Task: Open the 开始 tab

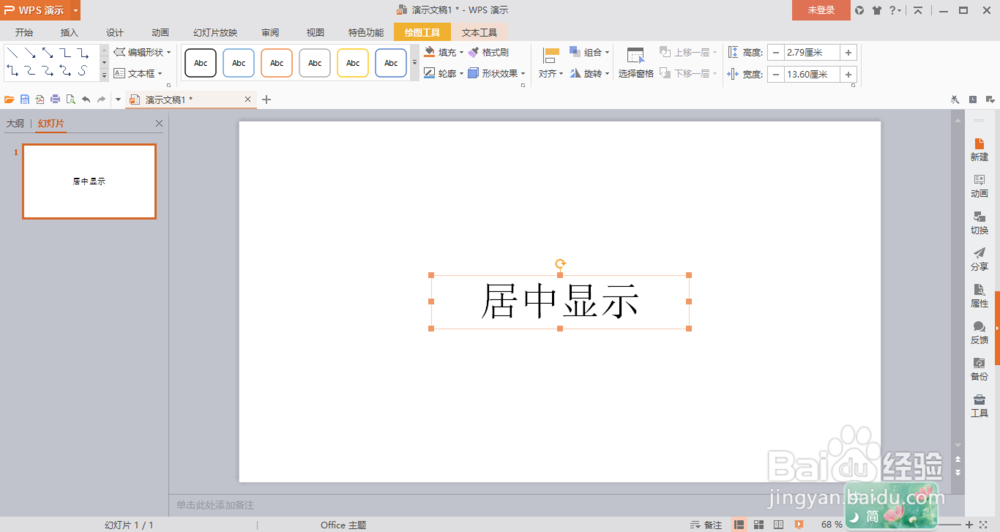Action: point(24,33)
